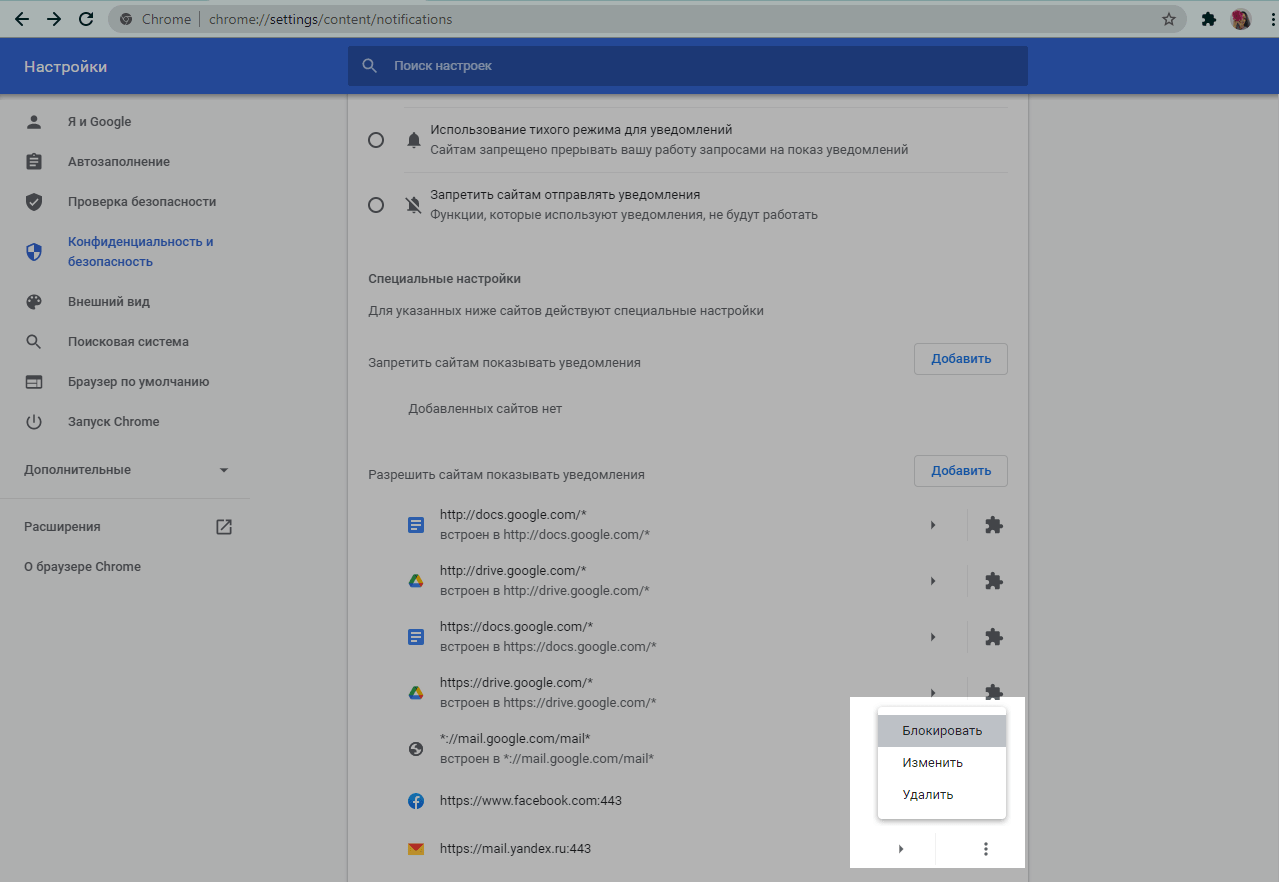Select the "https://www.facebook.com:443" entry text
Viewport: 1279px width, 882px height.
tap(531, 801)
